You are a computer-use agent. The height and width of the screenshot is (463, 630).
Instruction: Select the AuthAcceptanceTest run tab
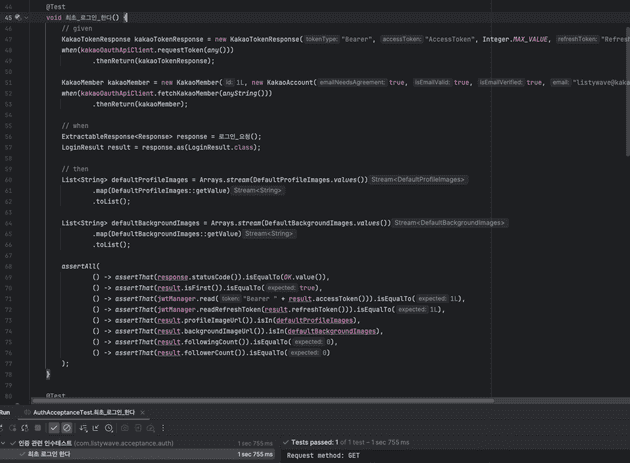(x=84, y=412)
